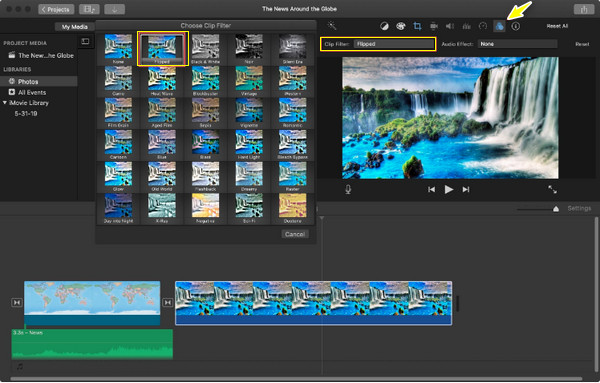Skip to previous clip

[x=431, y=189]
